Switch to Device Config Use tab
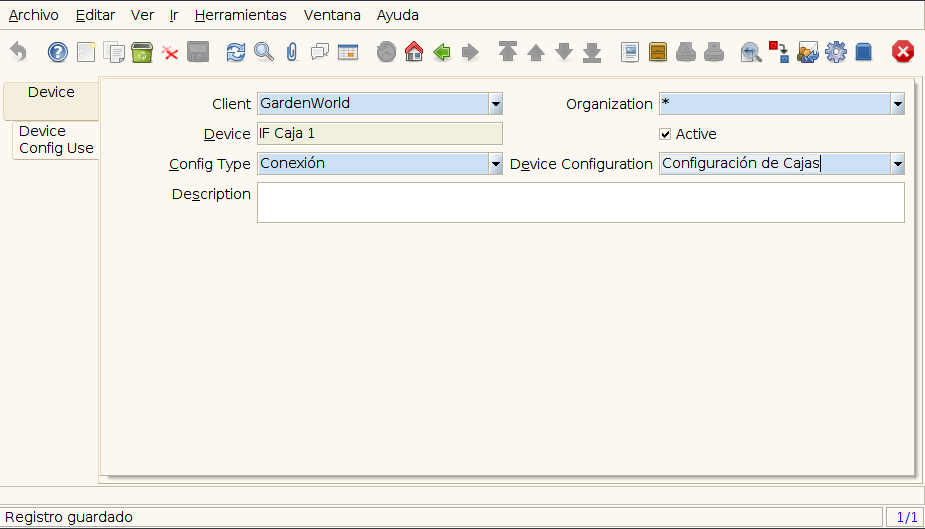Image resolution: width=925 pixels, height=529 pixels. [56, 140]
